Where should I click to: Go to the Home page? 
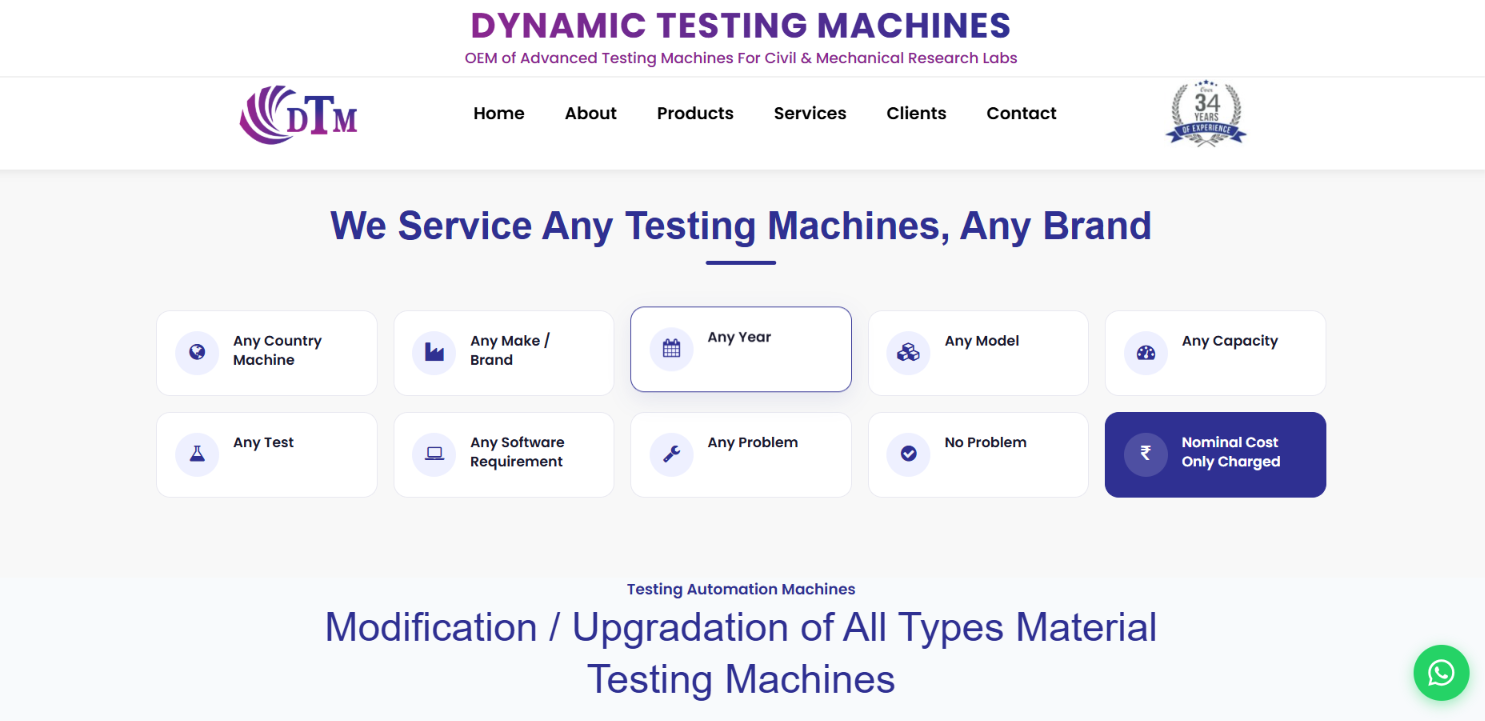pos(499,113)
